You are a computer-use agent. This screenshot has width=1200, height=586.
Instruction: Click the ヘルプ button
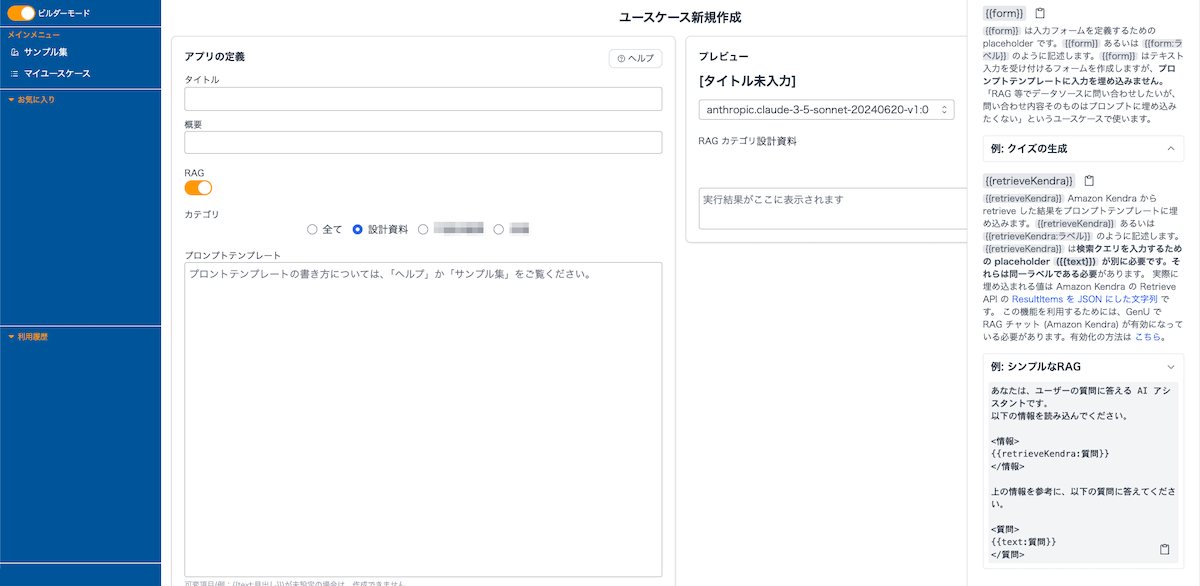(x=635, y=58)
